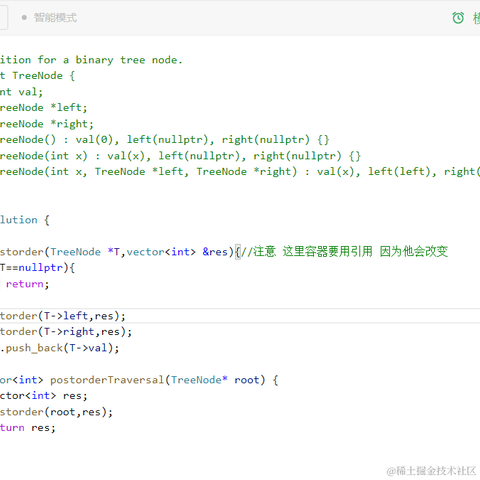Click the "ctor<int> res;" declaration line

[x=44, y=396]
